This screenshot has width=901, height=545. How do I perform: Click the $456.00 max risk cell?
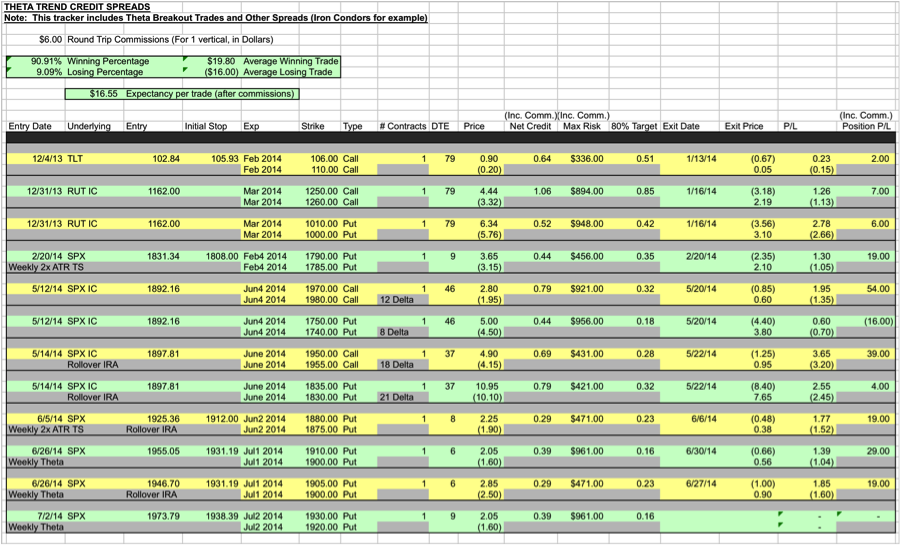pyautogui.click(x=587, y=256)
